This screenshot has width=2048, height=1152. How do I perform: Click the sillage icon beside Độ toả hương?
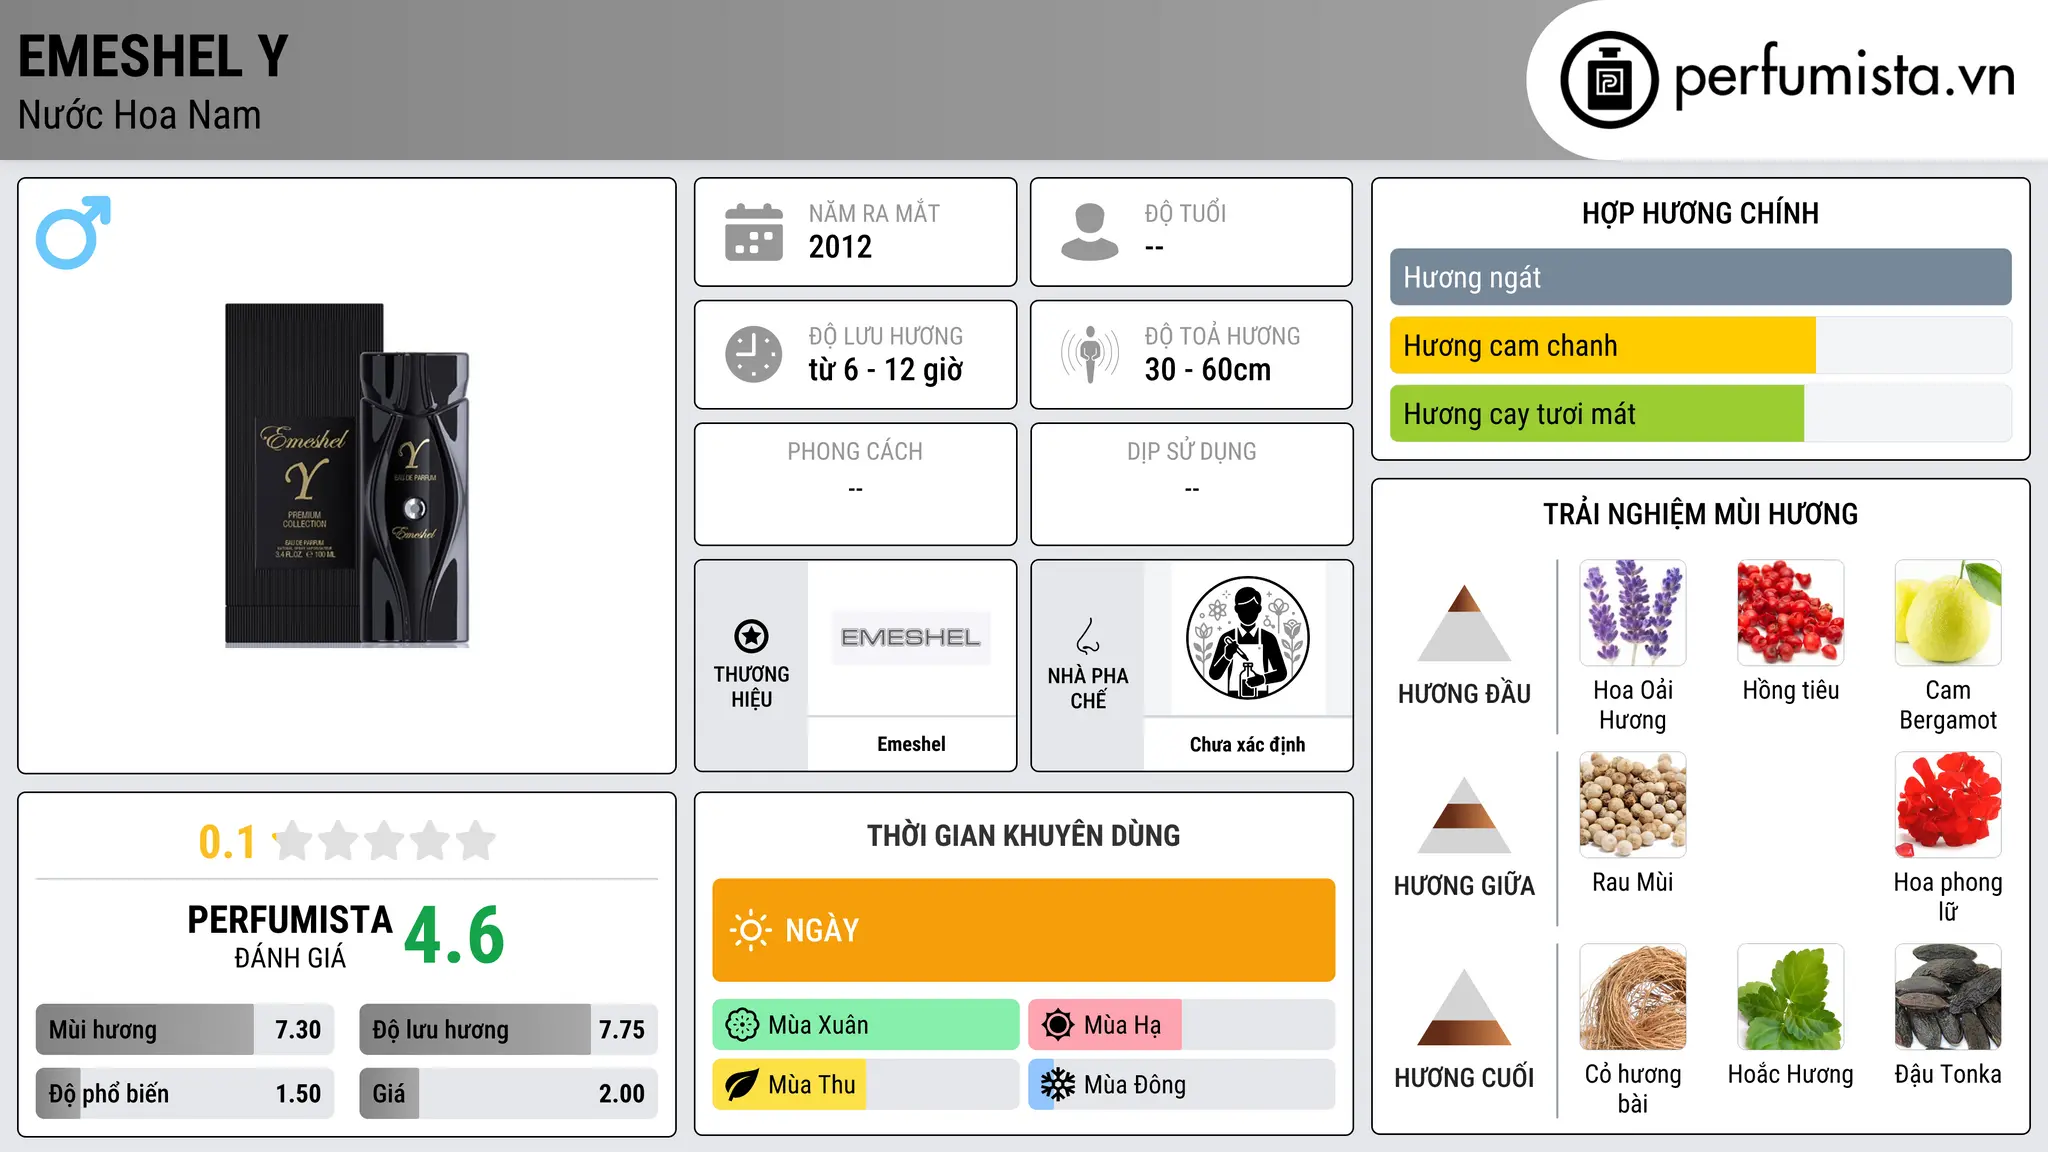click(x=1090, y=354)
